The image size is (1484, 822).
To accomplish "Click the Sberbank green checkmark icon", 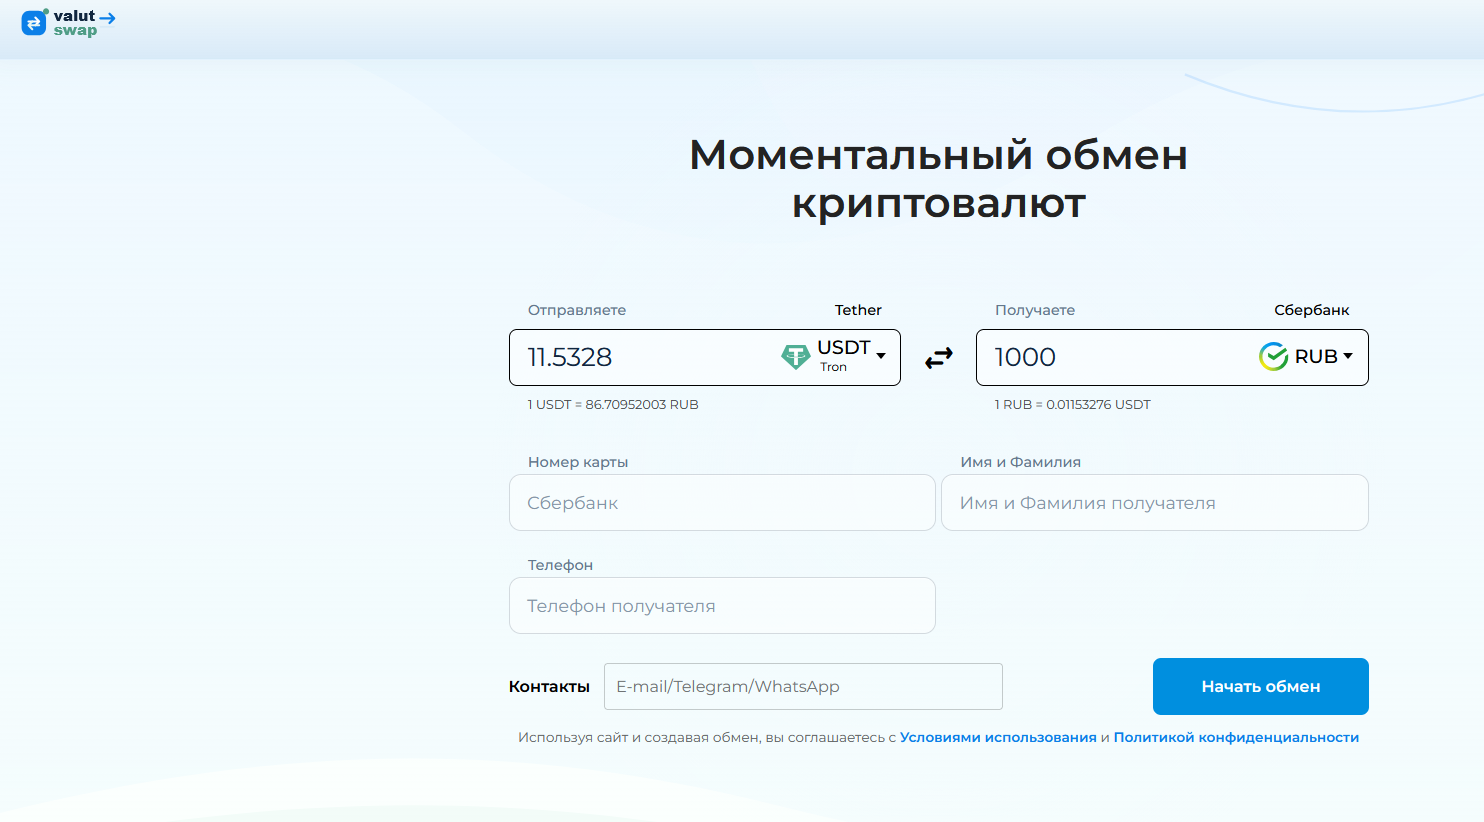I will pos(1273,356).
